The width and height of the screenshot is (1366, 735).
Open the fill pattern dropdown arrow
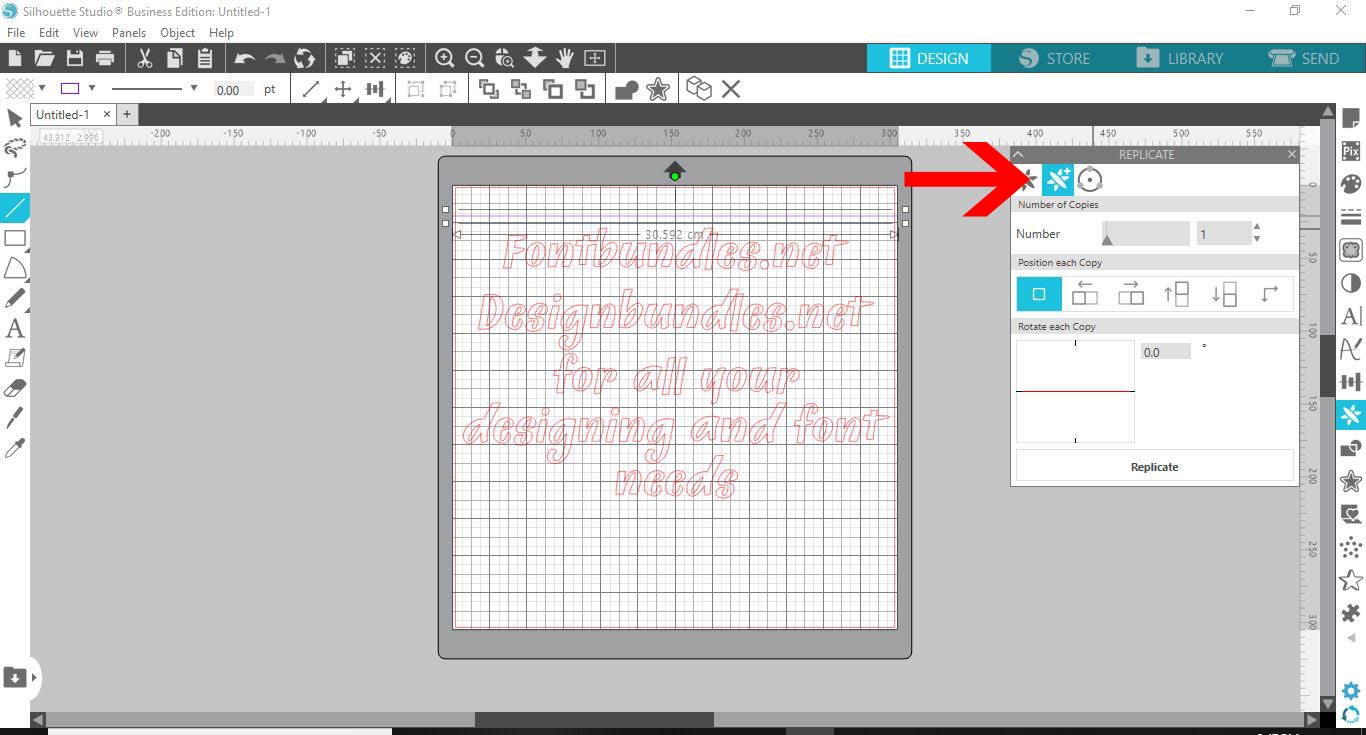pyautogui.click(x=42, y=89)
